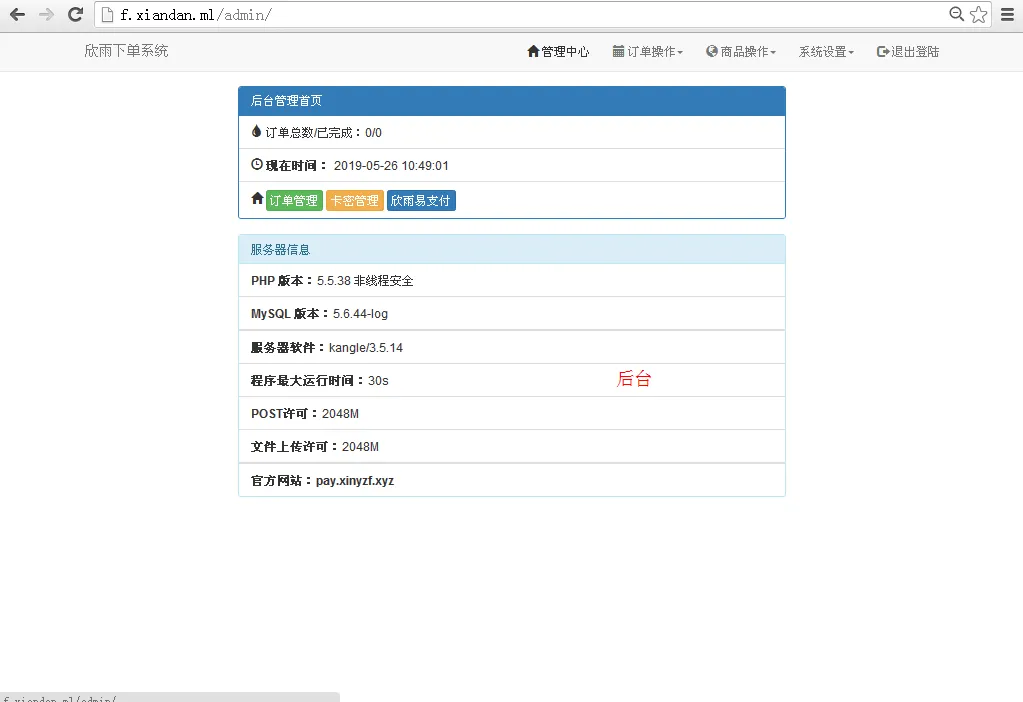Click the house icon beside 管理中心

click(x=531, y=51)
